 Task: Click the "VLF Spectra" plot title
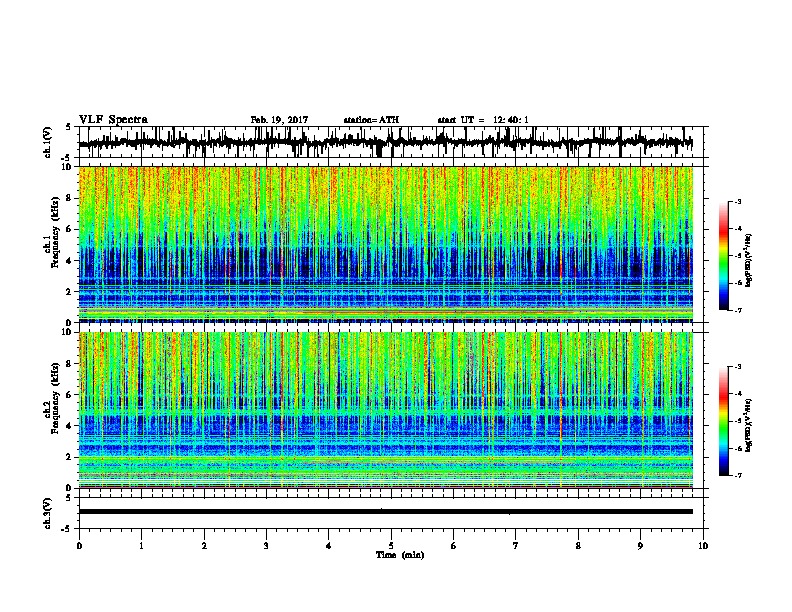coord(113,120)
